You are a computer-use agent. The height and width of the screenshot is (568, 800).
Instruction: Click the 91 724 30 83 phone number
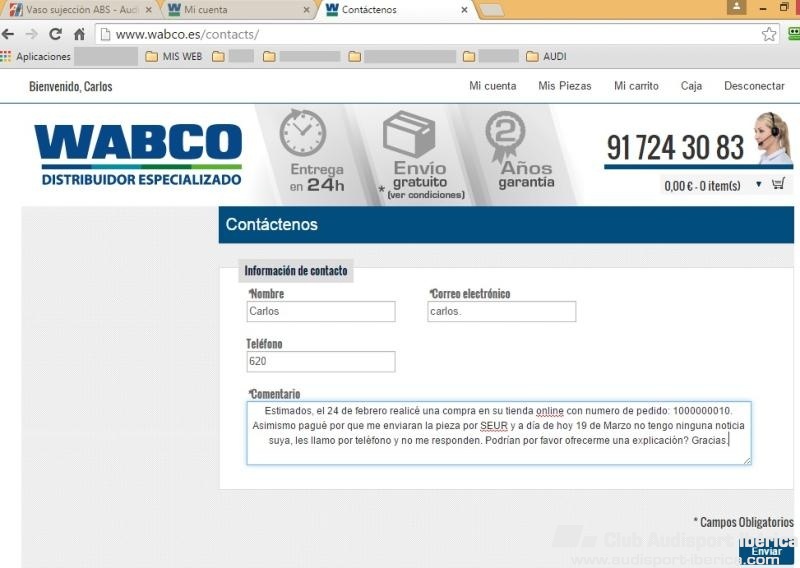675,147
